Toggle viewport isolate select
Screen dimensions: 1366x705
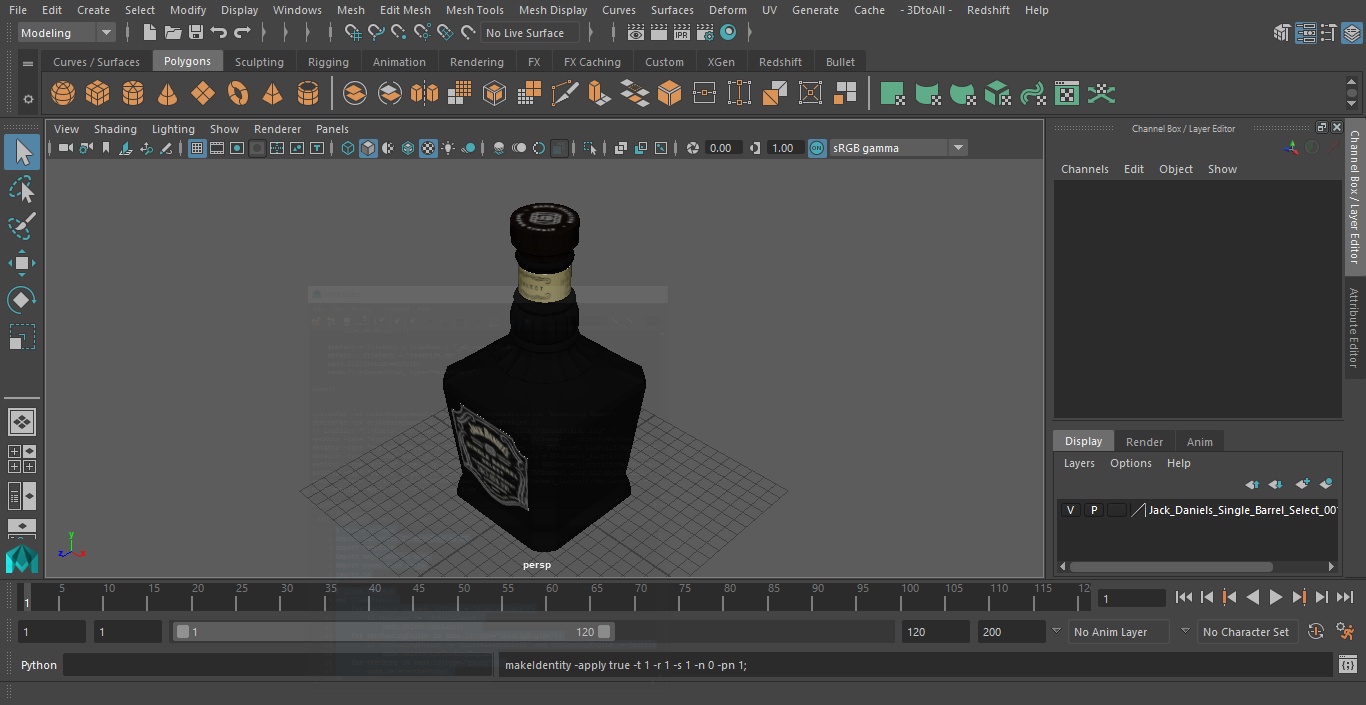point(590,148)
